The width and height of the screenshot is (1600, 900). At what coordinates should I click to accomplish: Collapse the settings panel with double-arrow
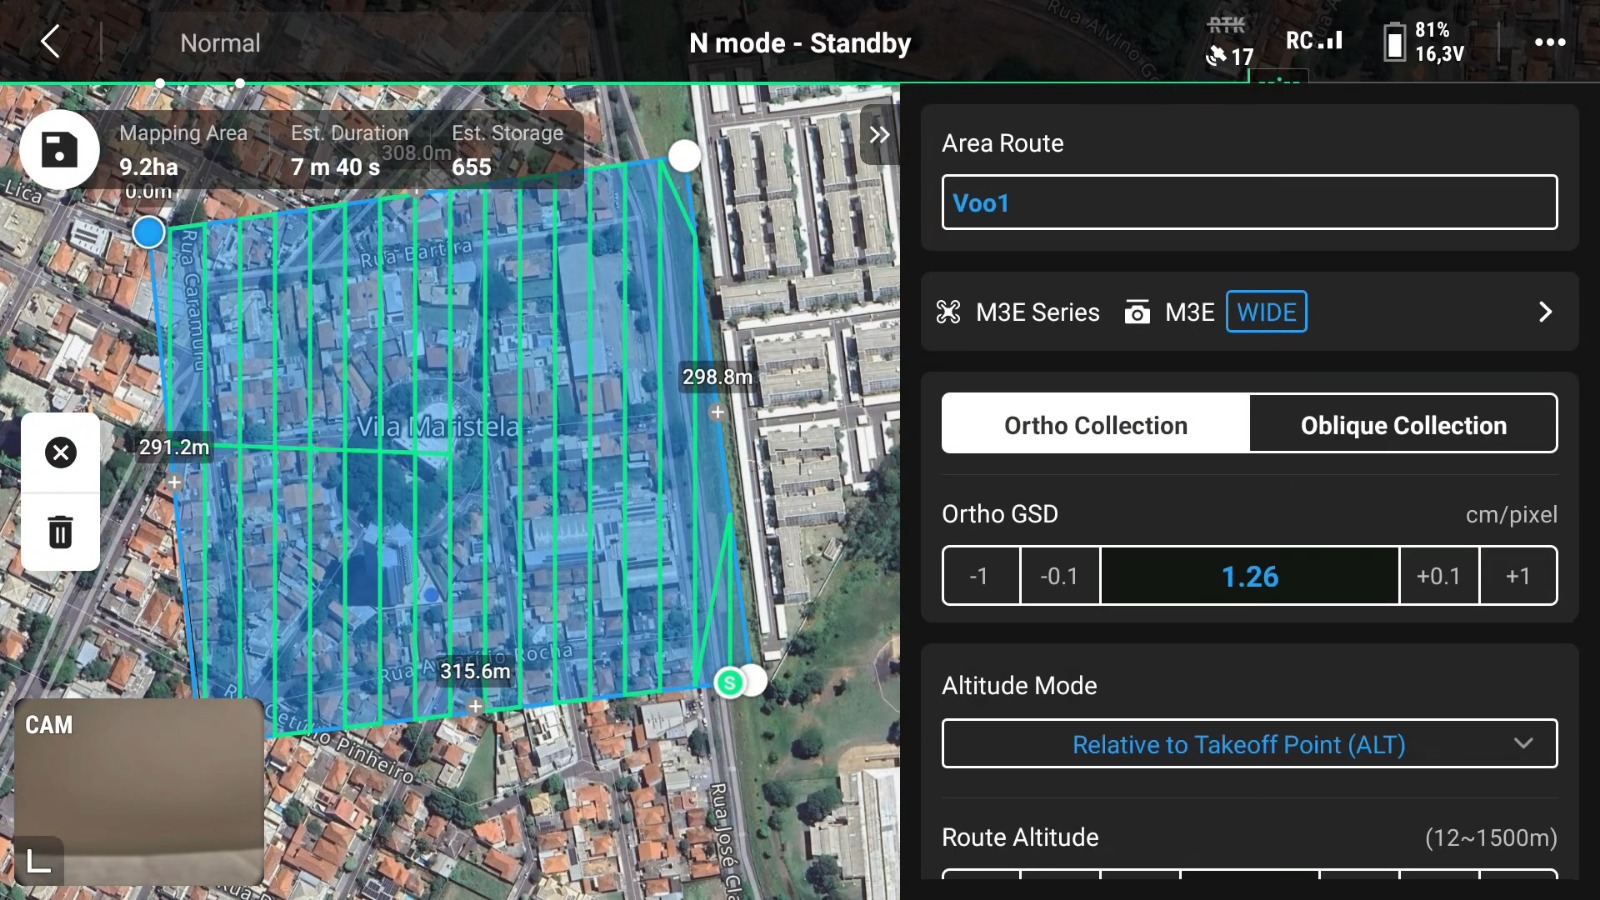(878, 135)
